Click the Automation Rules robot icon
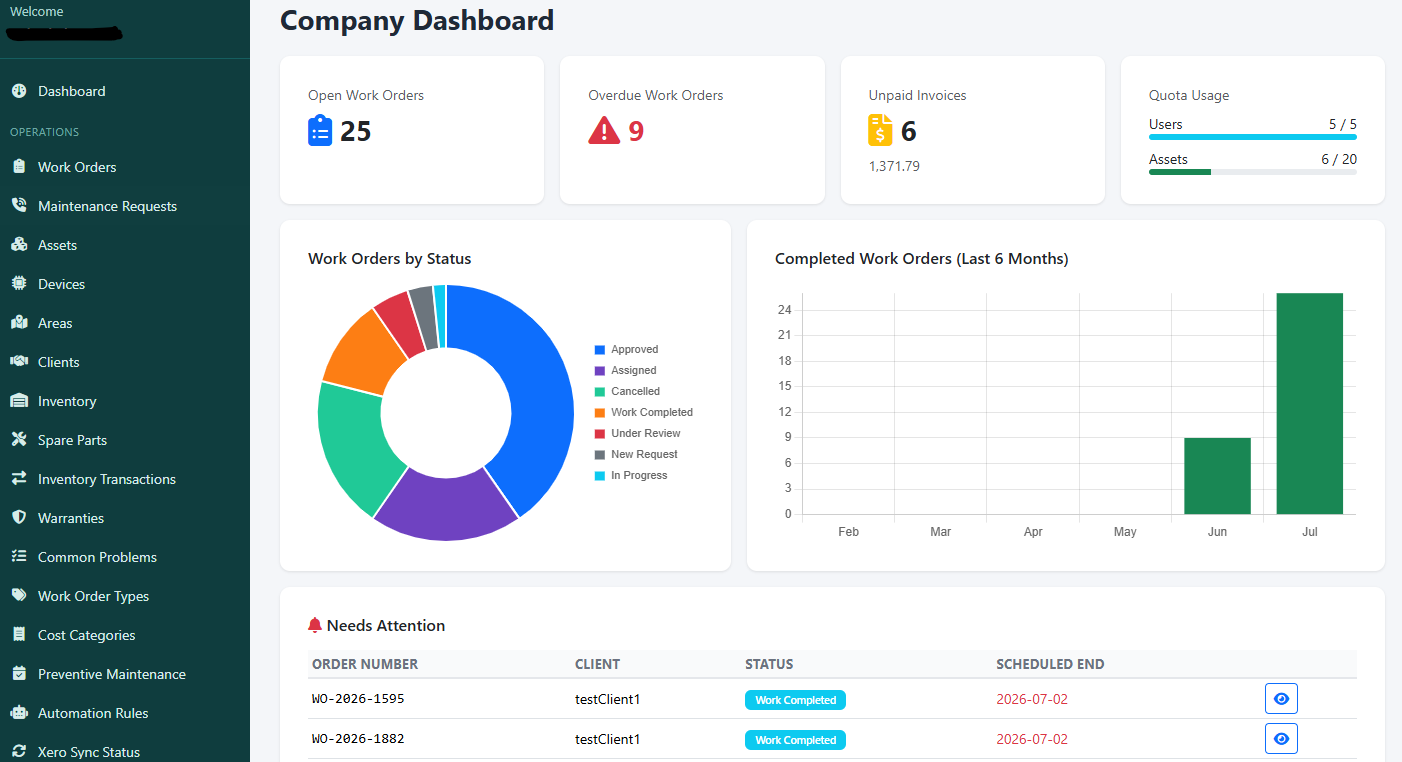This screenshot has width=1402, height=762. [18, 713]
